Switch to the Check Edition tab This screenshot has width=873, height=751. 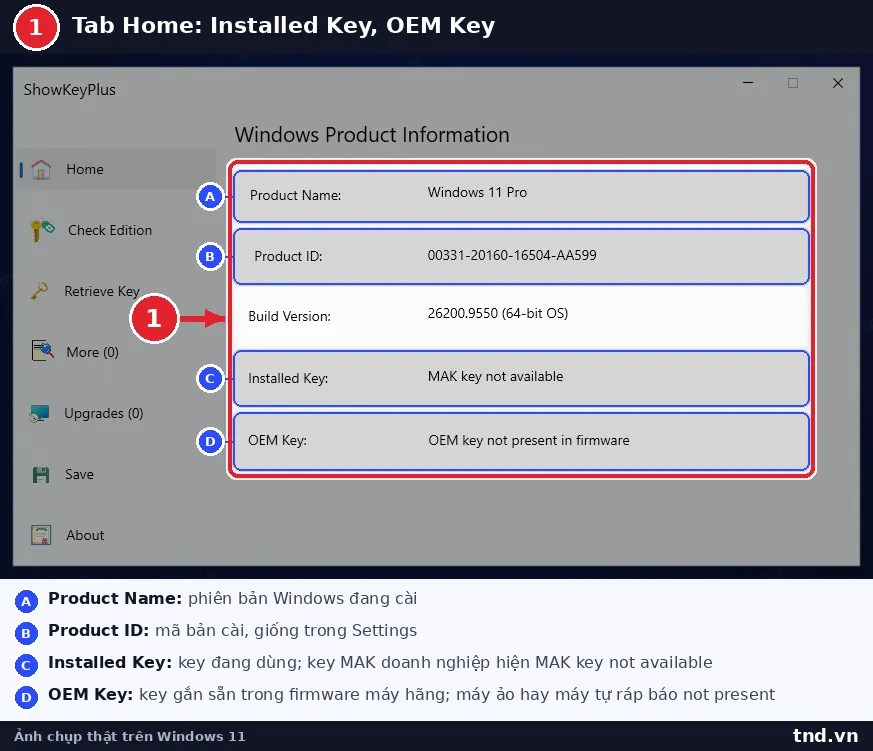click(x=110, y=230)
